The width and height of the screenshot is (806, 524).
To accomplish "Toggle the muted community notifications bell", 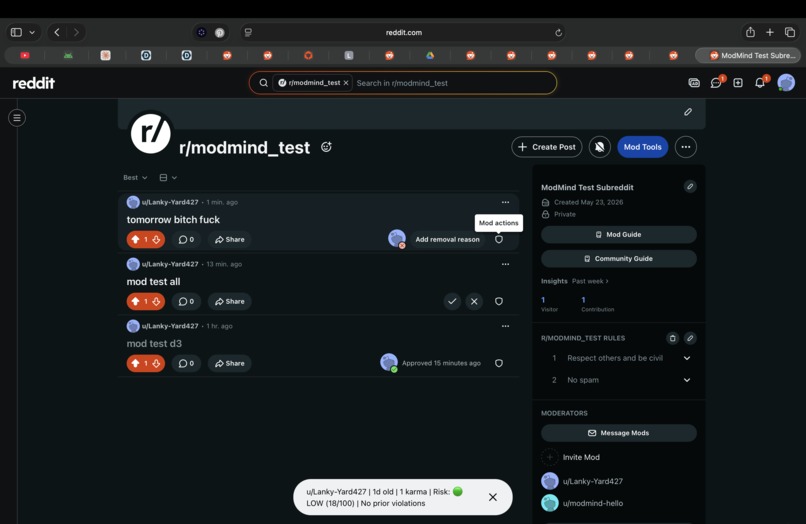I will point(599,147).
